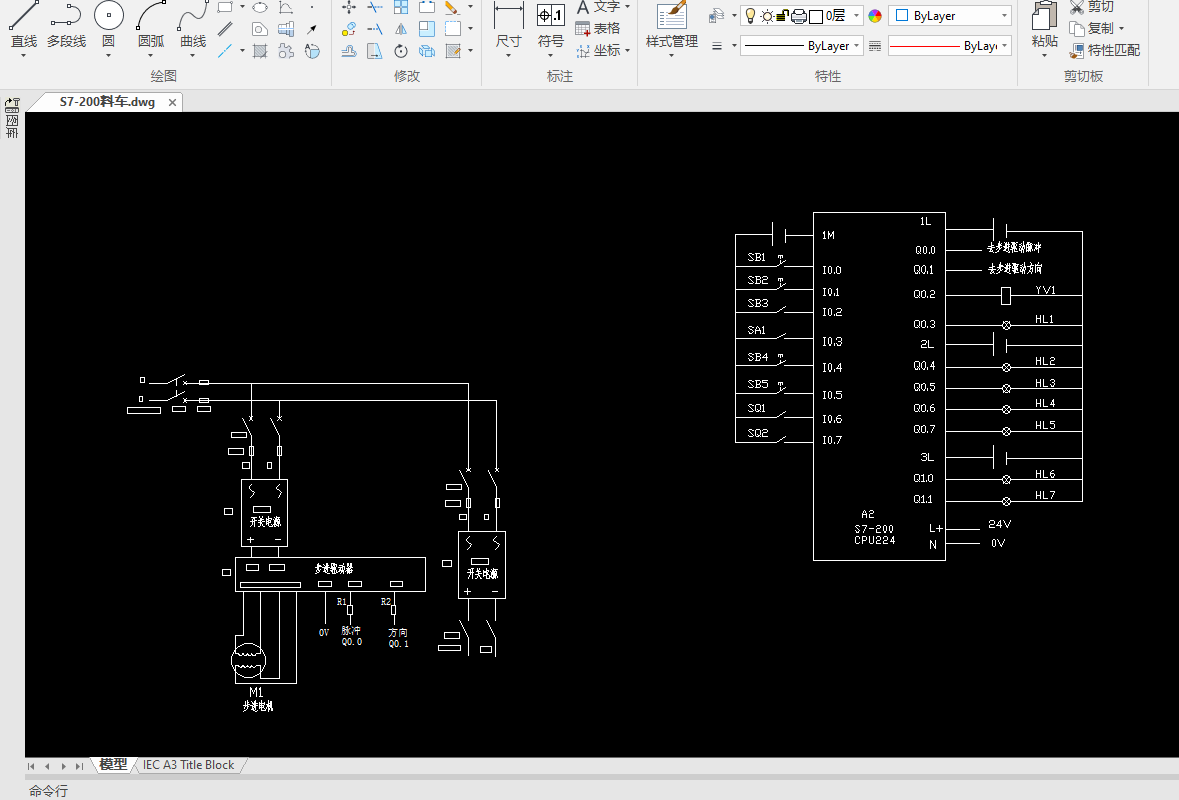Click the 剪切 (Cut) button
Screen dimensions: 1179x800
click(1091, 7)
